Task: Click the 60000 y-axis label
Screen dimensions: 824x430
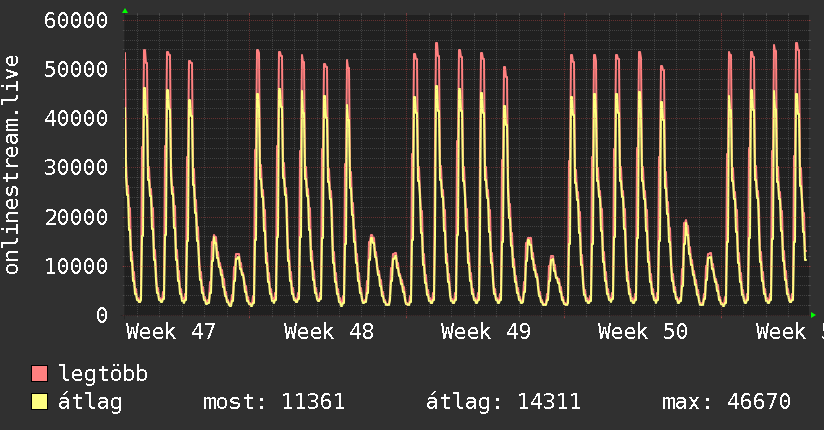Action: 76,21
